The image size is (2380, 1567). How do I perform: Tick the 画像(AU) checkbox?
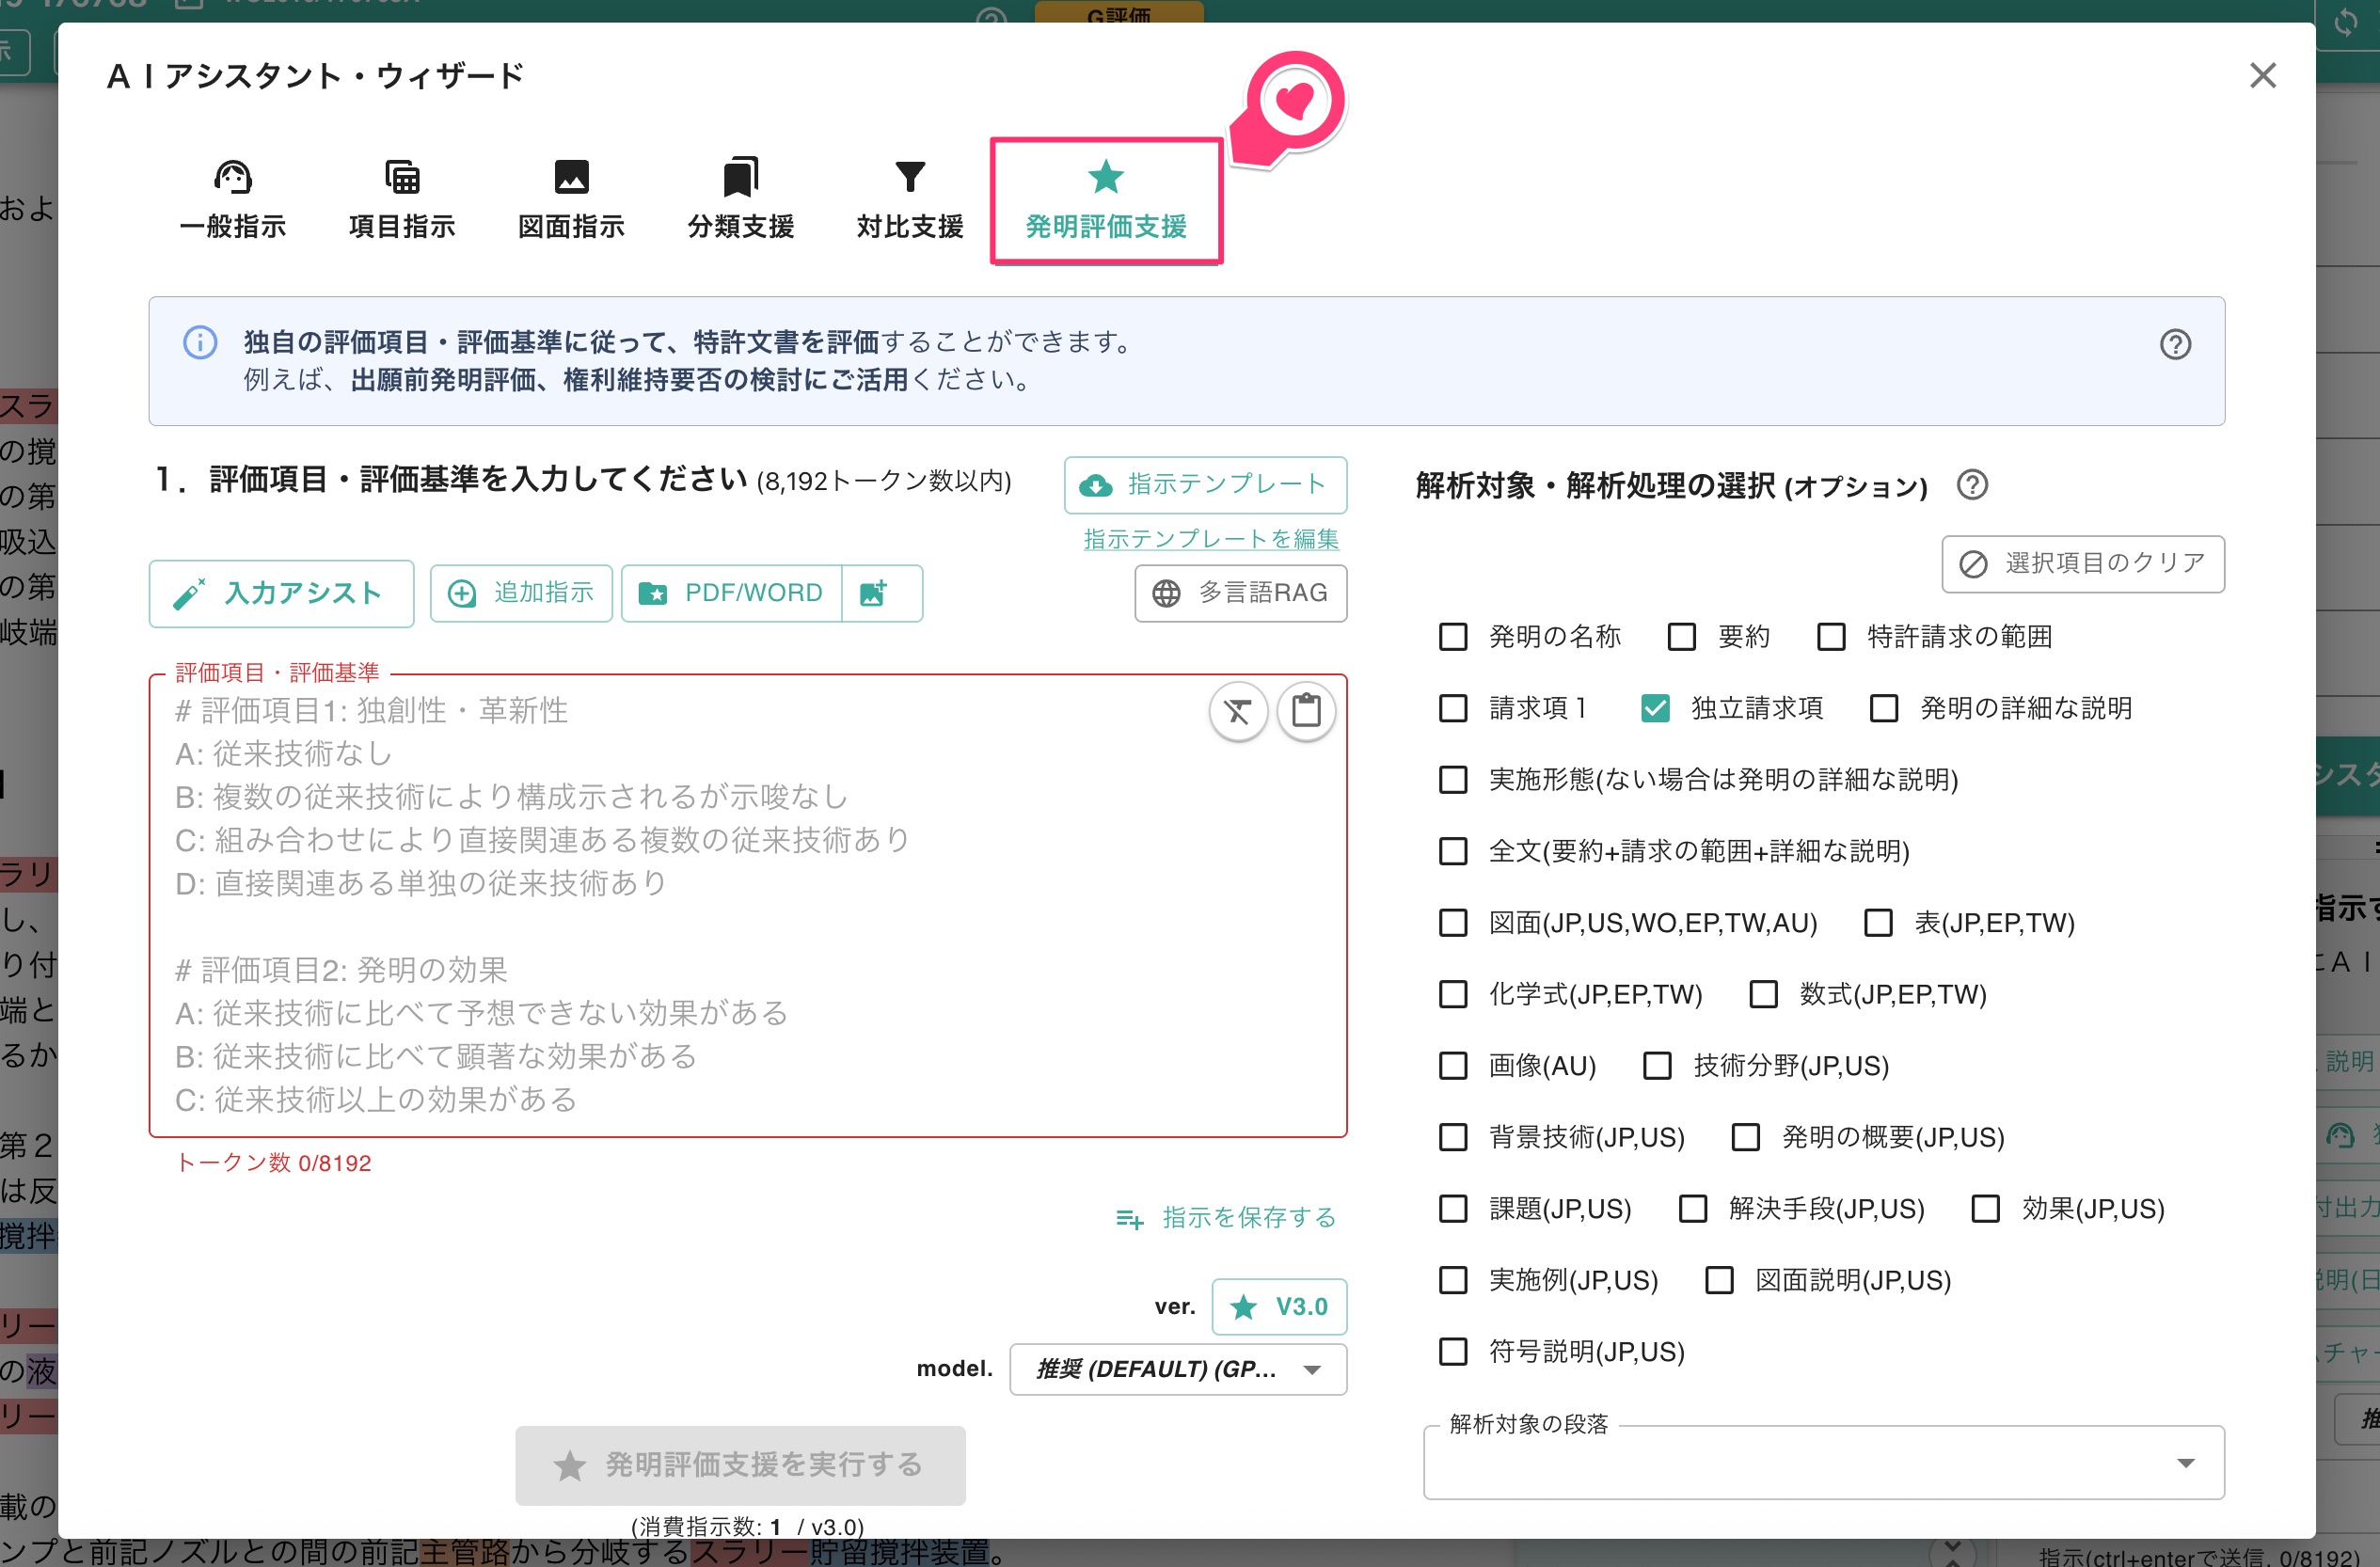(1453, 1066)
